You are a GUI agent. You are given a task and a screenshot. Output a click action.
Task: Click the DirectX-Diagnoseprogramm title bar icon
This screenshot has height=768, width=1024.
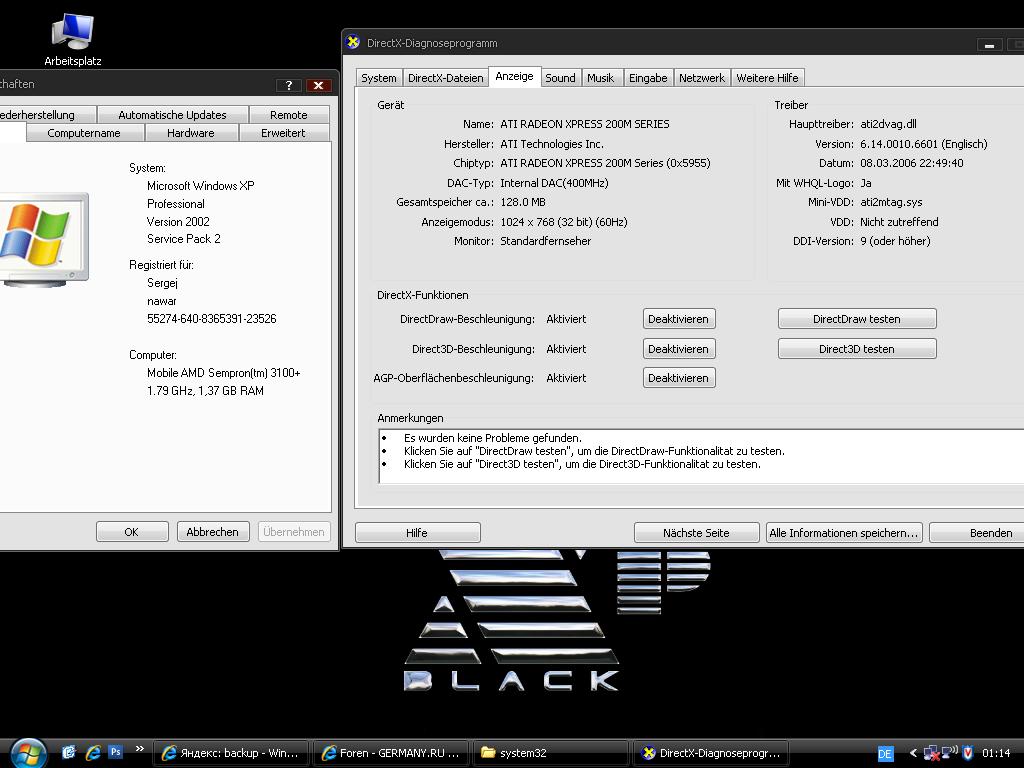pos(353,42)
